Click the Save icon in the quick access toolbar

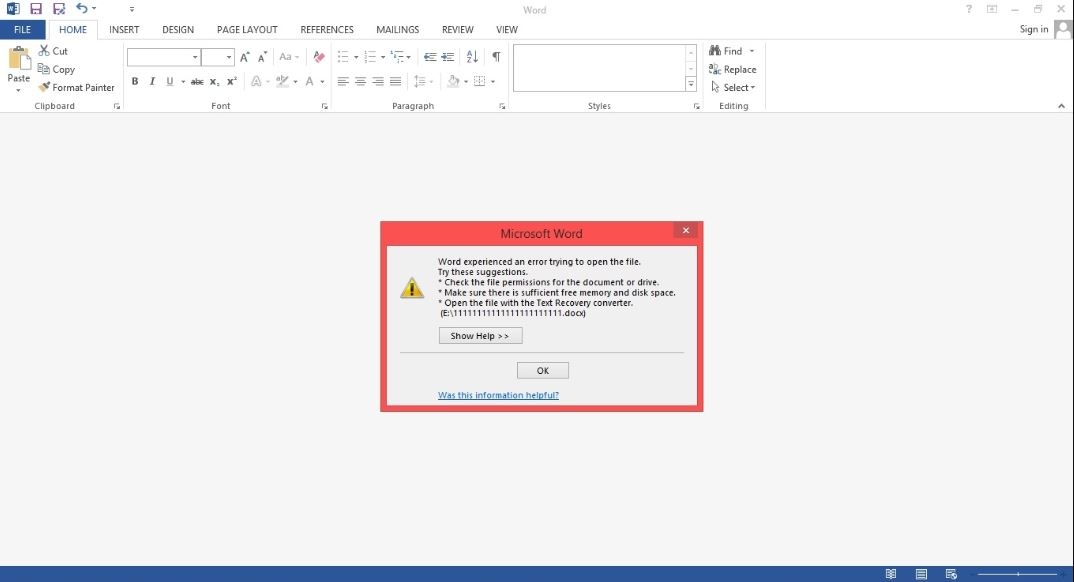[x=36, y=9]
